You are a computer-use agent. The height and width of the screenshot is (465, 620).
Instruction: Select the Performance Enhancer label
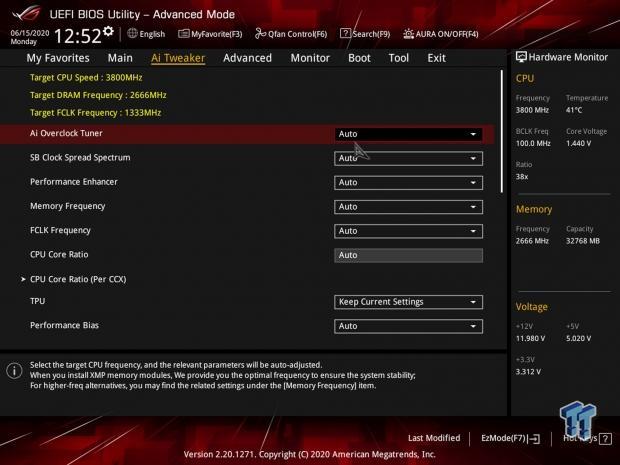pyautogui.click(x=74, y=182)
